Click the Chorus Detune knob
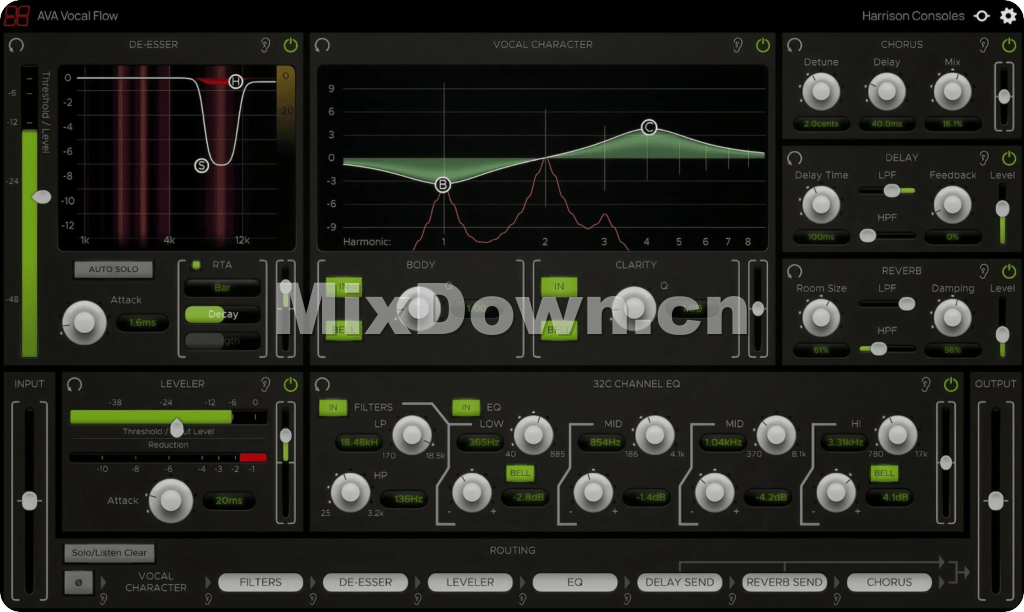This screenshot has width=1024, height=612. [x=821, y=91]
